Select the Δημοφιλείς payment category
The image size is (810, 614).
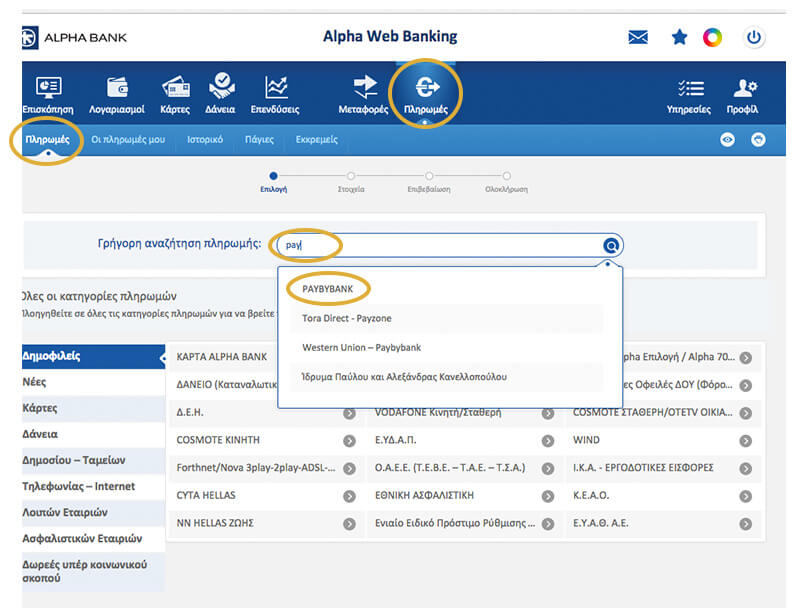93,356
